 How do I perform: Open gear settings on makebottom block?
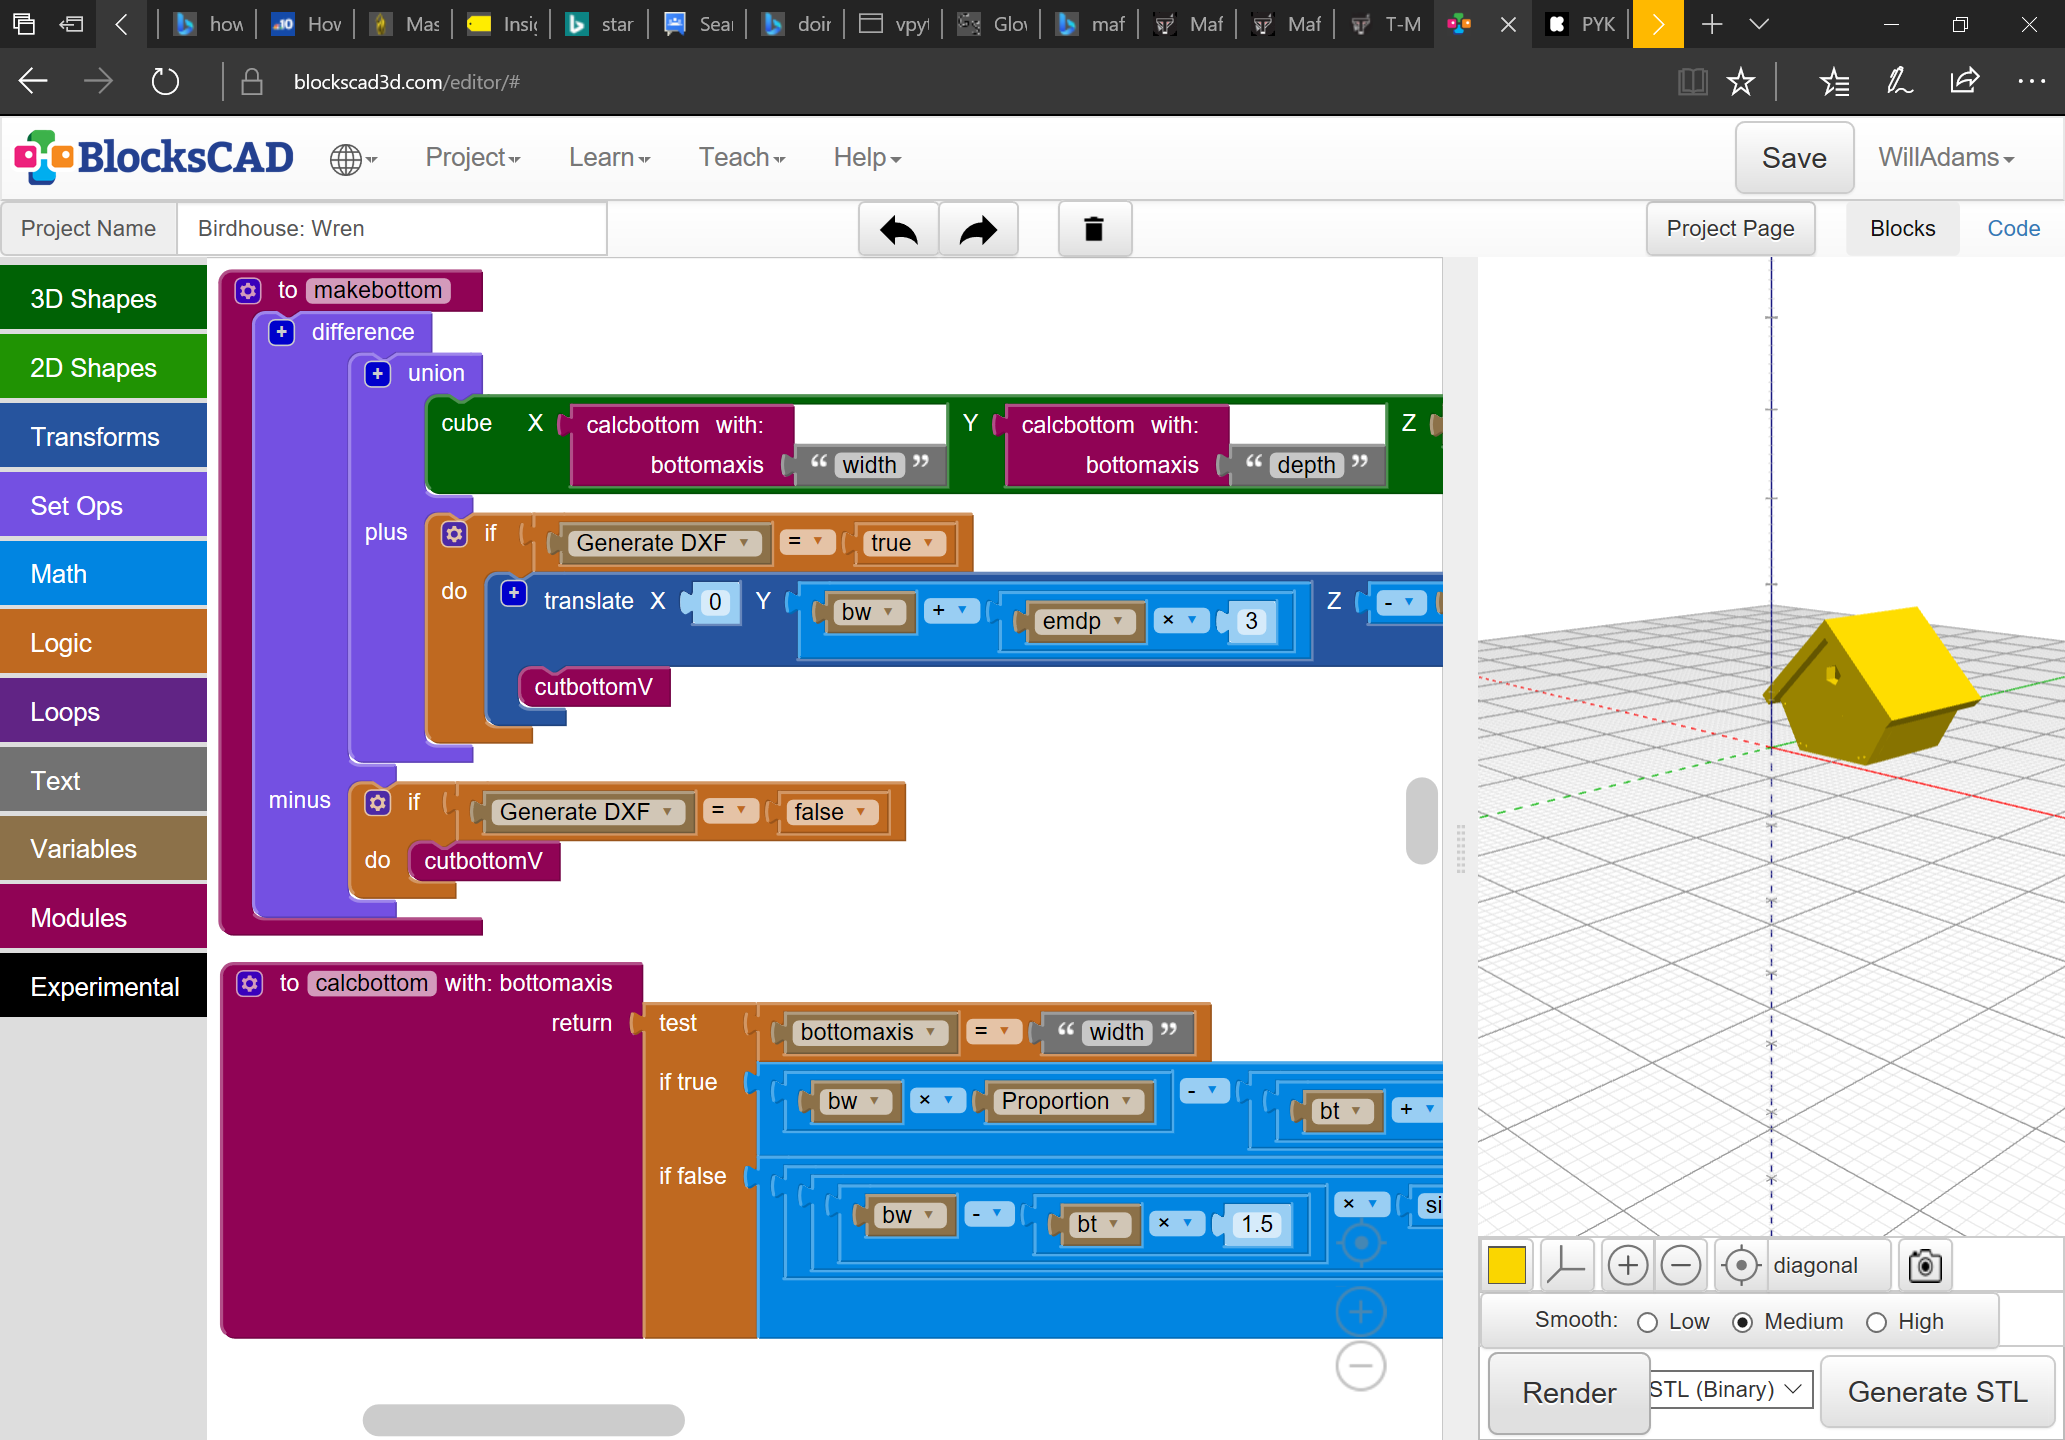click(248, 291)
